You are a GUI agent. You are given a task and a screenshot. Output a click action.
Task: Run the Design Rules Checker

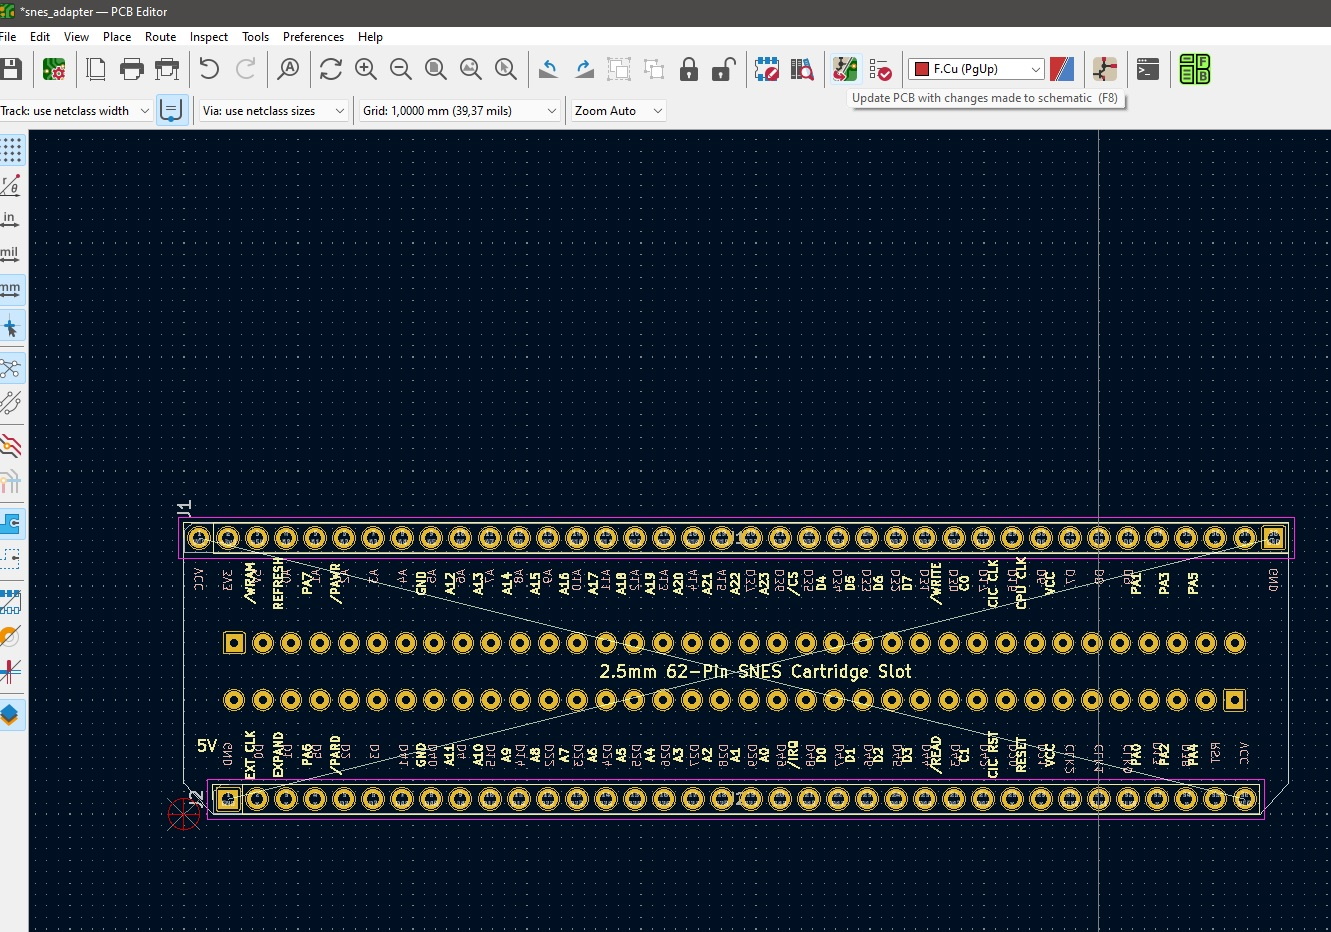pos(880,69)
